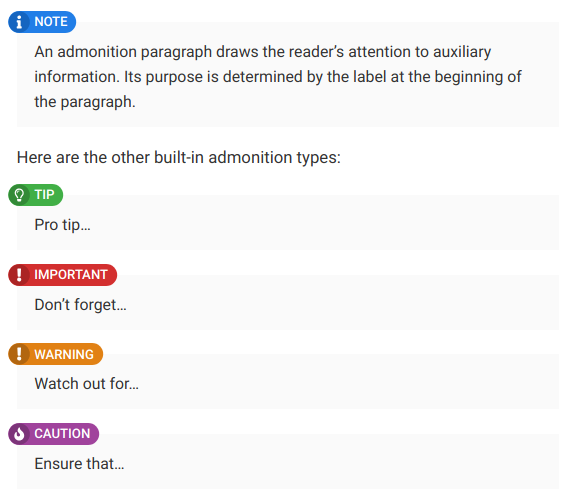Screen dimensions: 575x497
Task: Click 'An admonition paragraph draws' first line
Action: click(x=263, y=52)
